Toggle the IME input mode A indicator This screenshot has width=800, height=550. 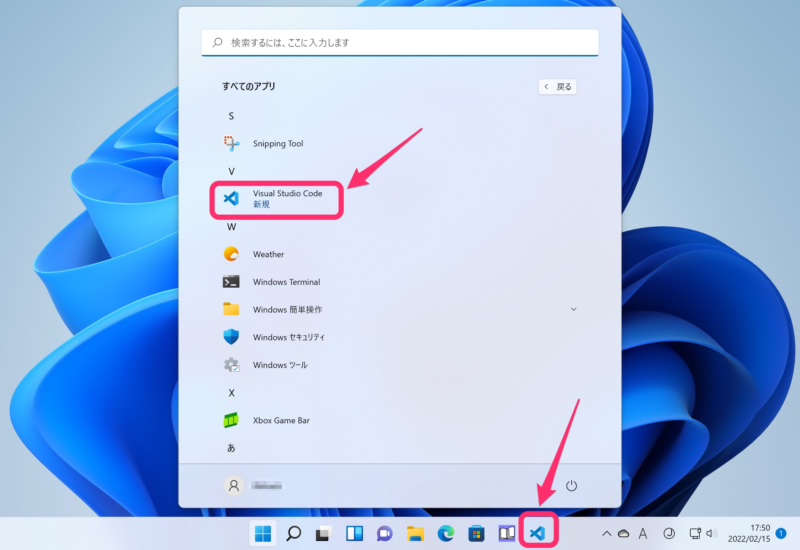point(643,534)
